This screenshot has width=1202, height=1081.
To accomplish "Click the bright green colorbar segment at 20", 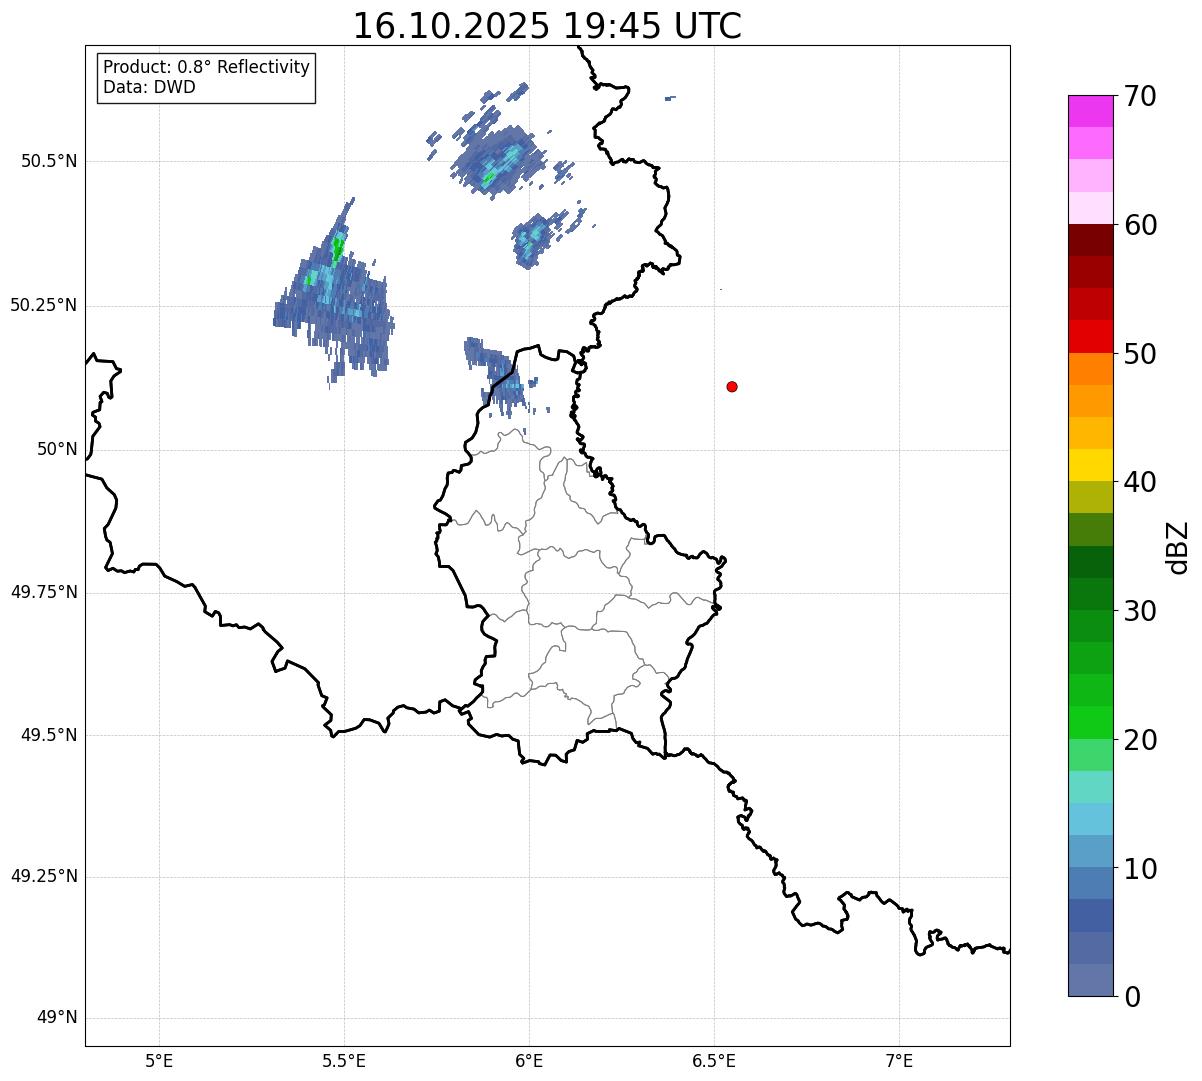I will pyautogui.click(x=1091, y=723).
